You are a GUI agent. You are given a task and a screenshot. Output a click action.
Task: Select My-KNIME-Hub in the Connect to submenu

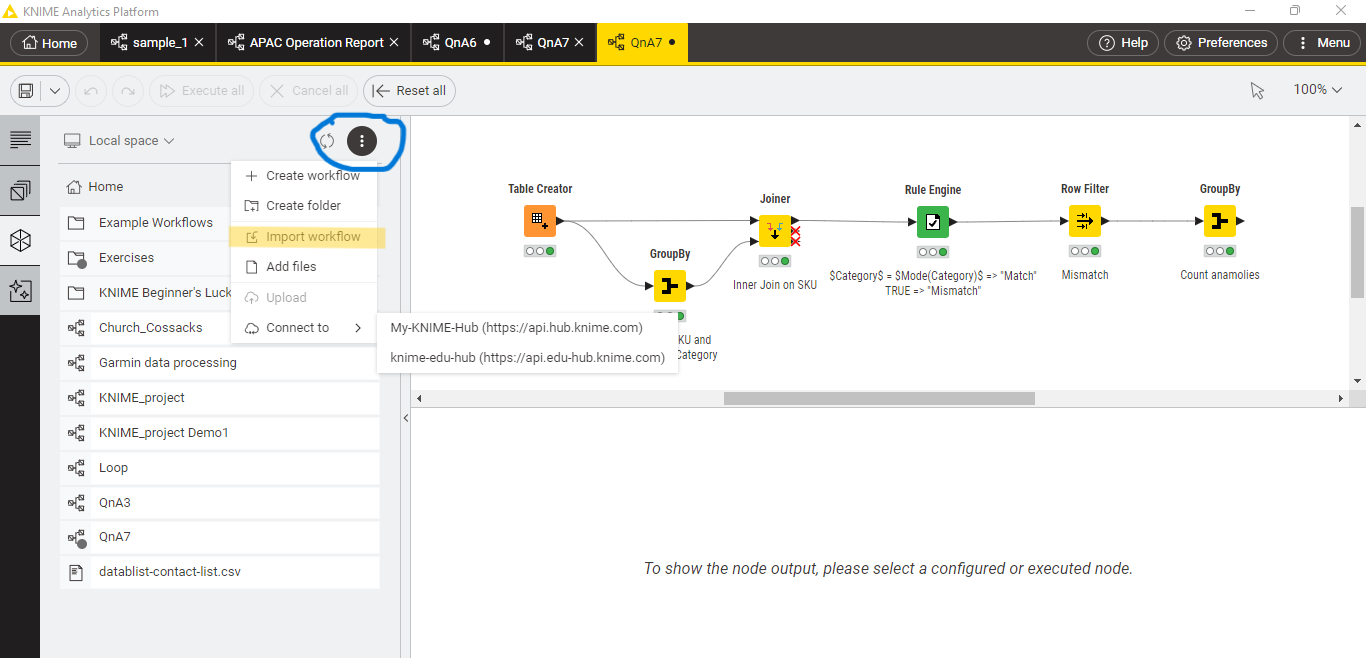tap(516, 327)
